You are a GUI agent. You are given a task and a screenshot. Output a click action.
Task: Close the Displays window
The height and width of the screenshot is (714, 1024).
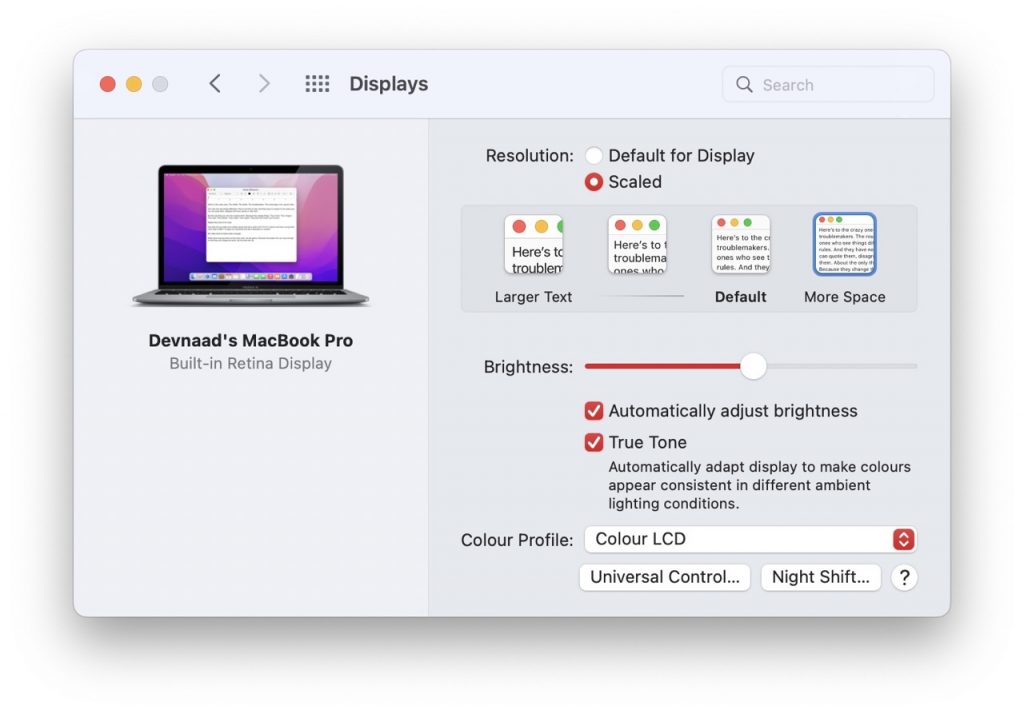[x=108, y=84]
